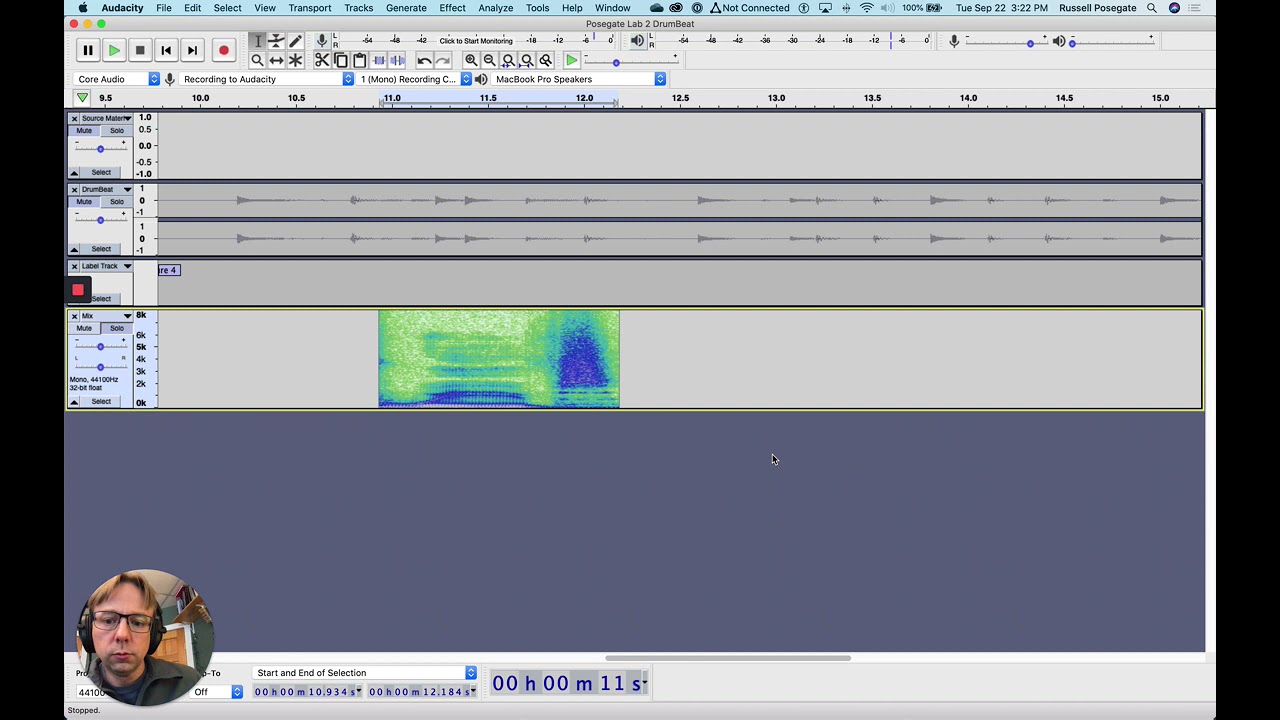Open Label Track name menu
The height and width of the screenshot is (720, 1280).
106,266
